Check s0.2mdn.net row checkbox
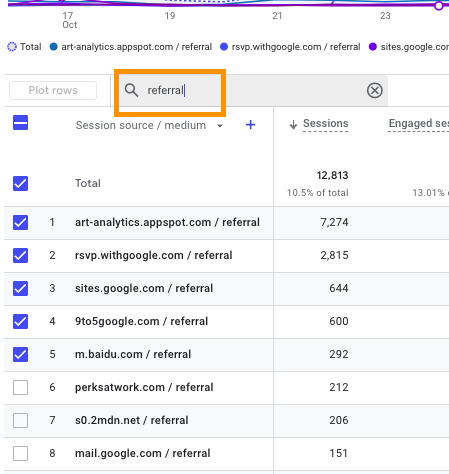449x474 pixels. 20,420
